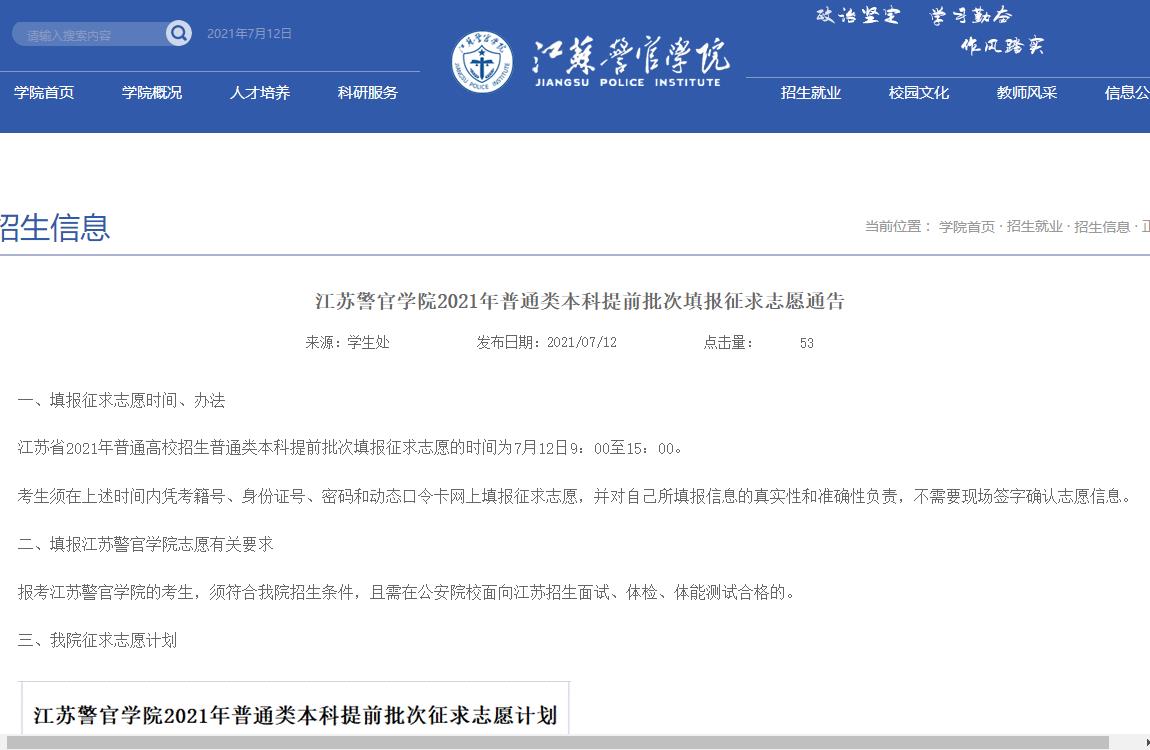Image resolution: width=1150 pixels, height=750 pixels.
Task: Focus the search keyword input field
Action: click(90, 35)
